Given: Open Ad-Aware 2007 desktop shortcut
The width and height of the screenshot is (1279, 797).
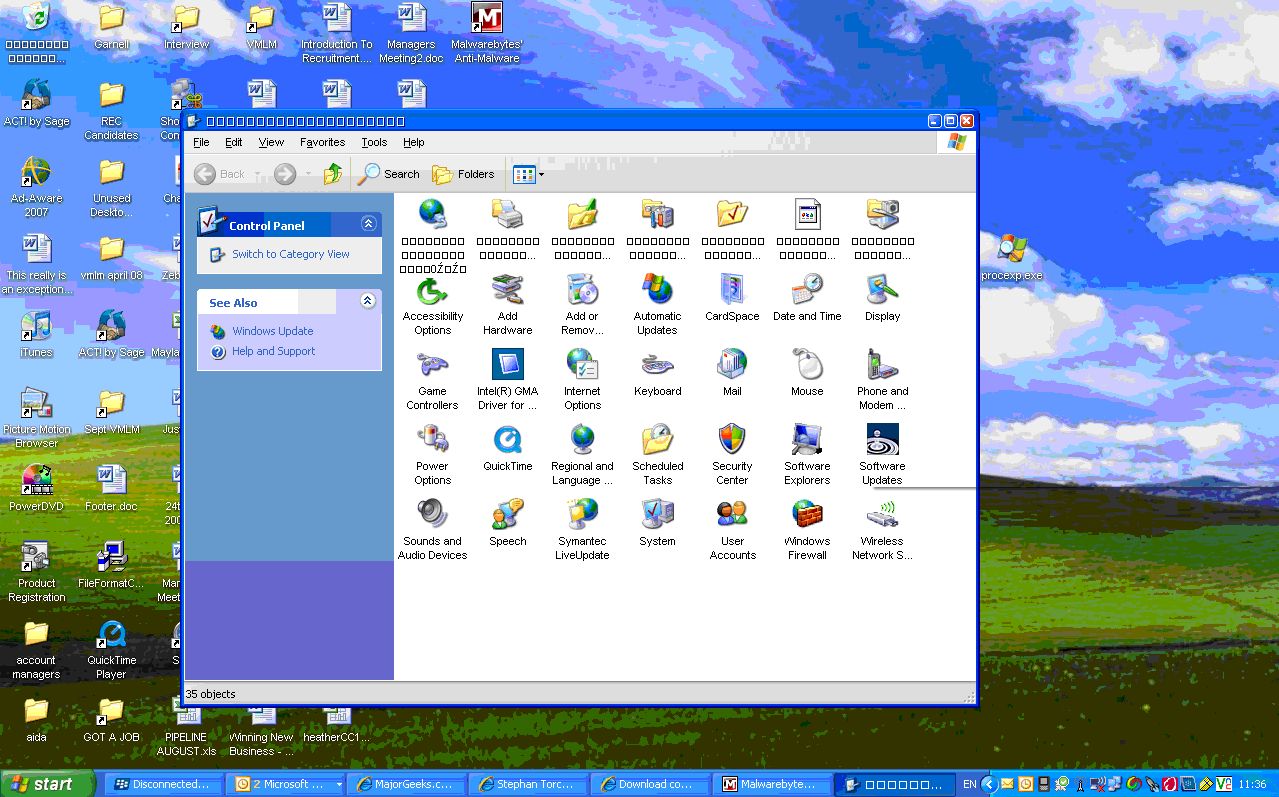Looking at the screenshot, I should point(36,187).
